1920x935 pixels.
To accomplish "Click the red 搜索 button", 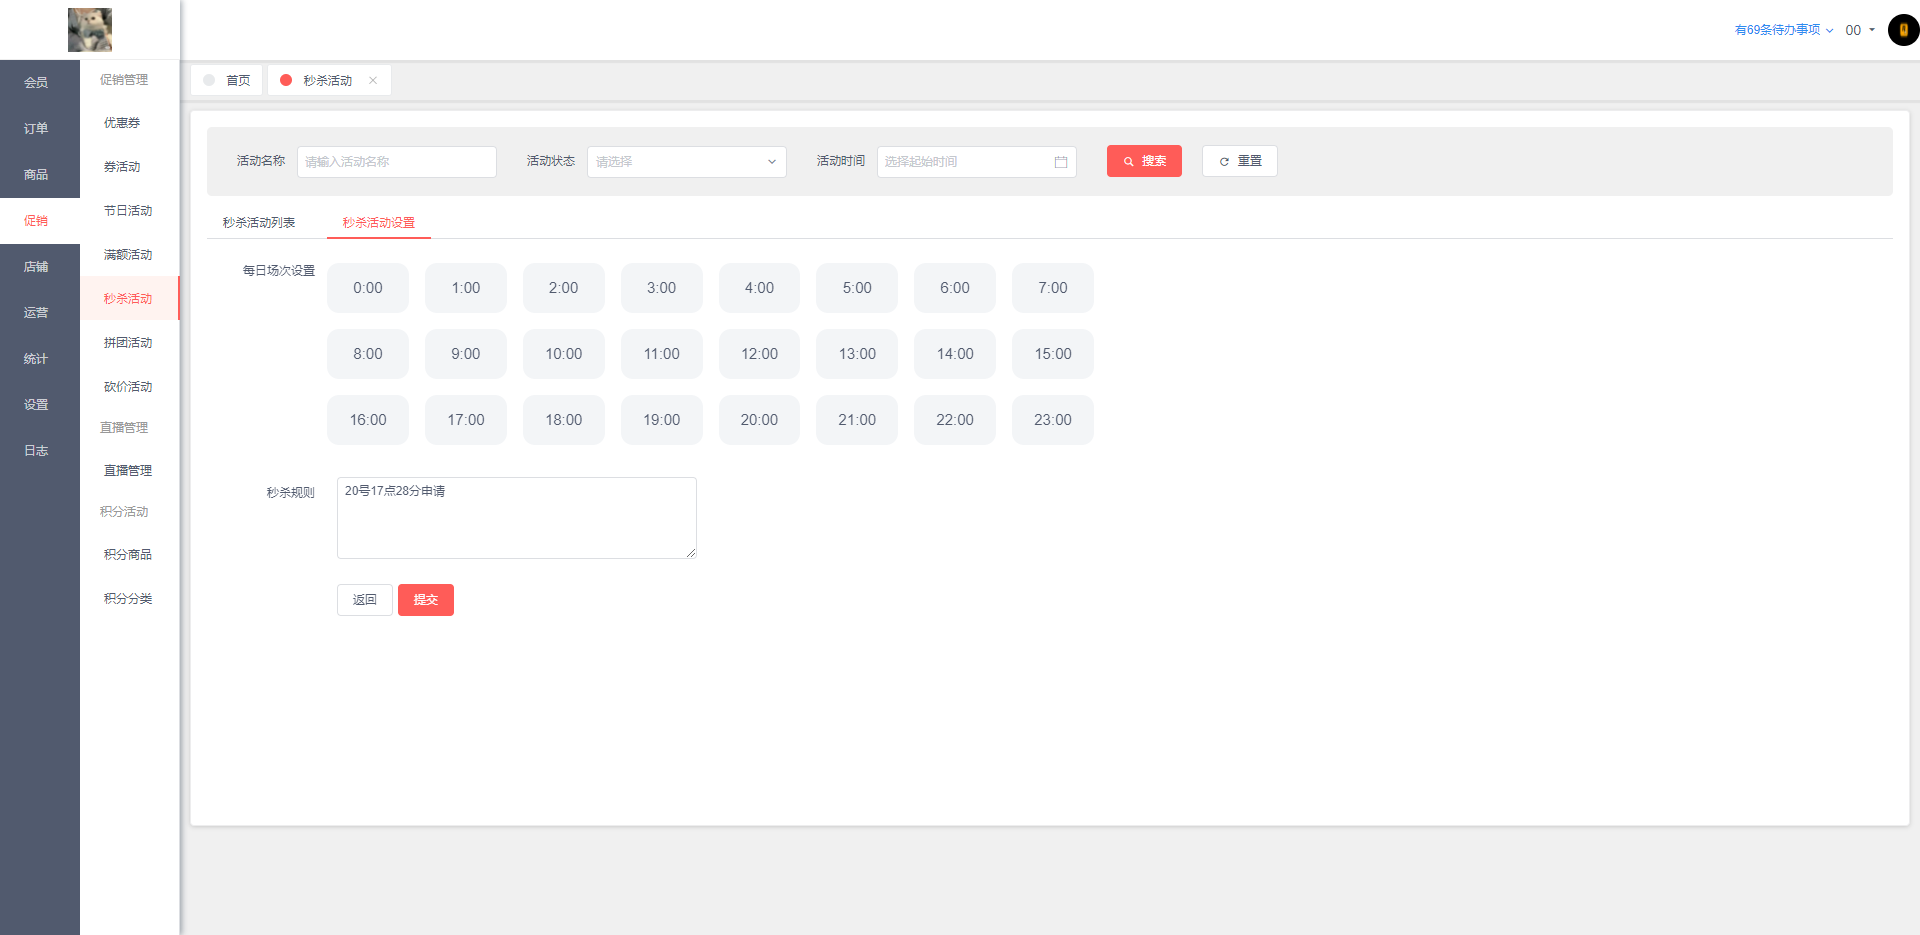I will [x=1144, y=161].
